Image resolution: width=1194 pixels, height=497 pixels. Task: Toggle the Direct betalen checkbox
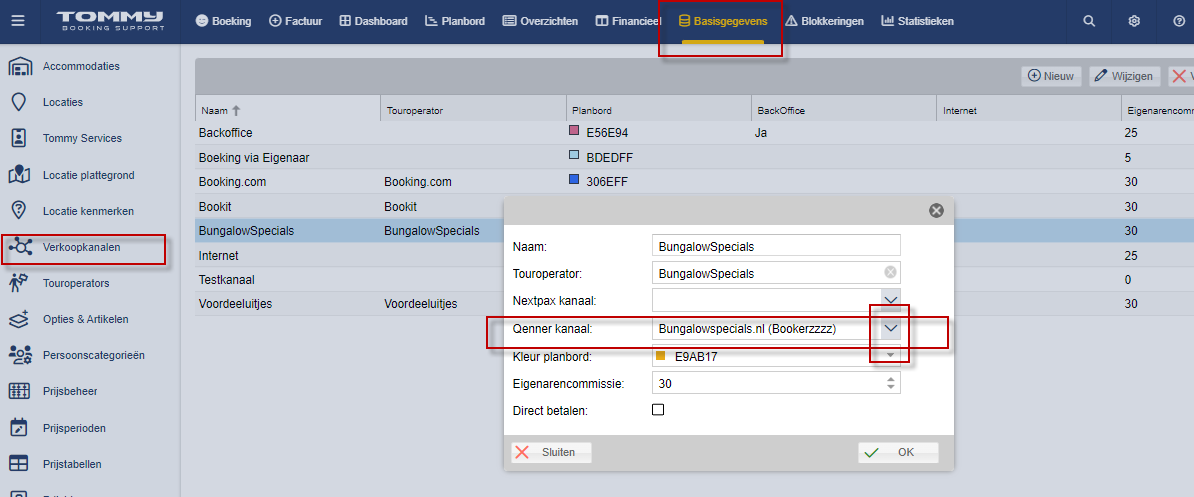click(x=658, y=409)
